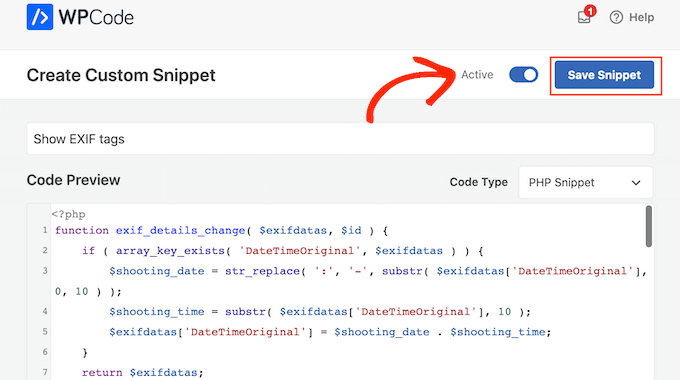Click the 'Code Preview' heading
The height and width of the screenshot is (380, 680).
tap(73, 180)
